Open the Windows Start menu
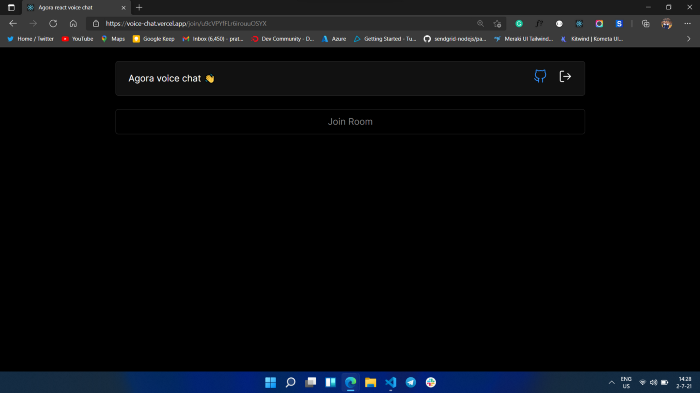The image size is (700, 393). pos(271,382)
